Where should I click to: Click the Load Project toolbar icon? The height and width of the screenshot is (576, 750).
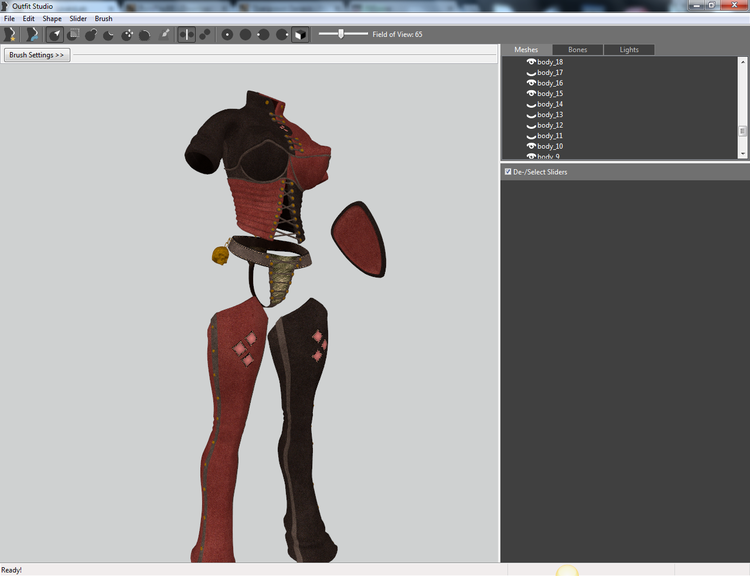pyautogui.click(x=32, y=34)
